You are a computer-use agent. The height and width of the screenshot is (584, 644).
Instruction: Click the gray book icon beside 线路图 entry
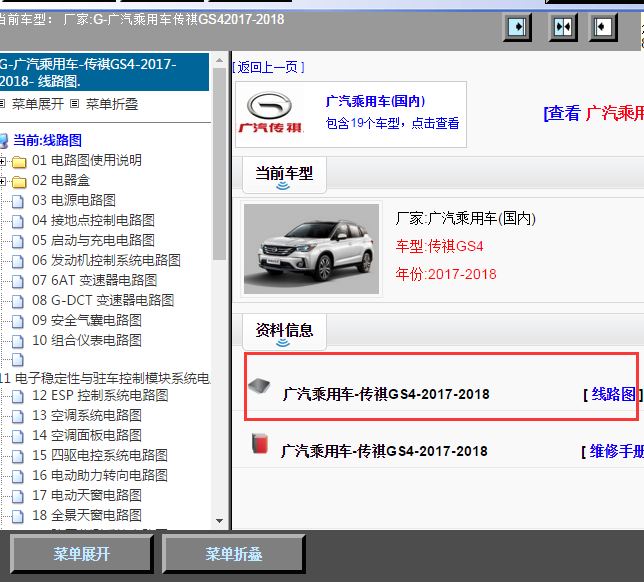[x=259, y=386]
